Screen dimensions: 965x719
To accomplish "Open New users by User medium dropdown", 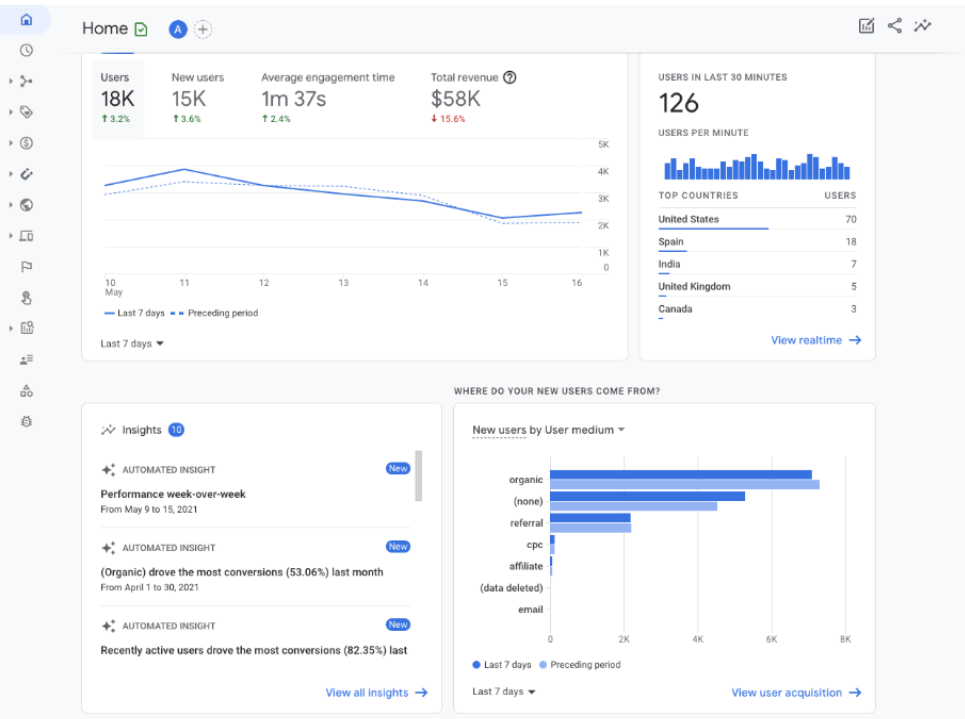I will coord(548,430).
